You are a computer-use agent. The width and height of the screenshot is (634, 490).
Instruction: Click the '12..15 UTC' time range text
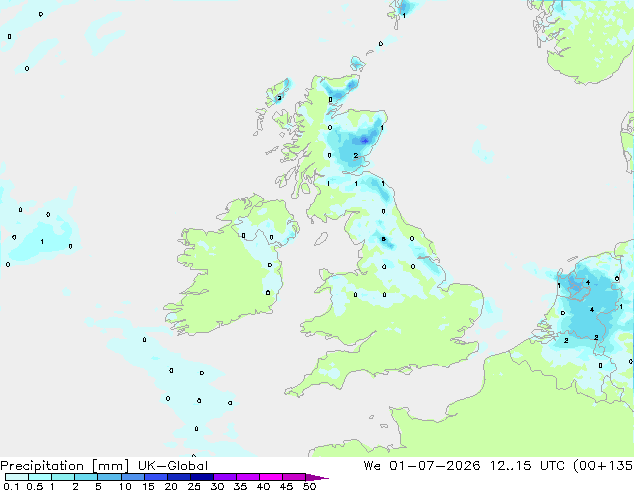[527, 466]
